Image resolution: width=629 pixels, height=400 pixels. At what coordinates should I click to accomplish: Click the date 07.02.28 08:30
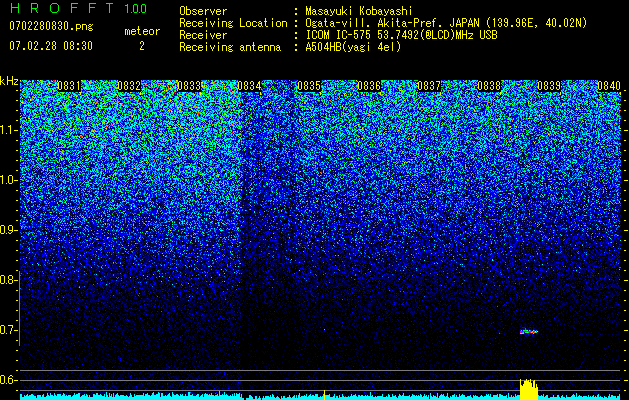pos(51,46)
